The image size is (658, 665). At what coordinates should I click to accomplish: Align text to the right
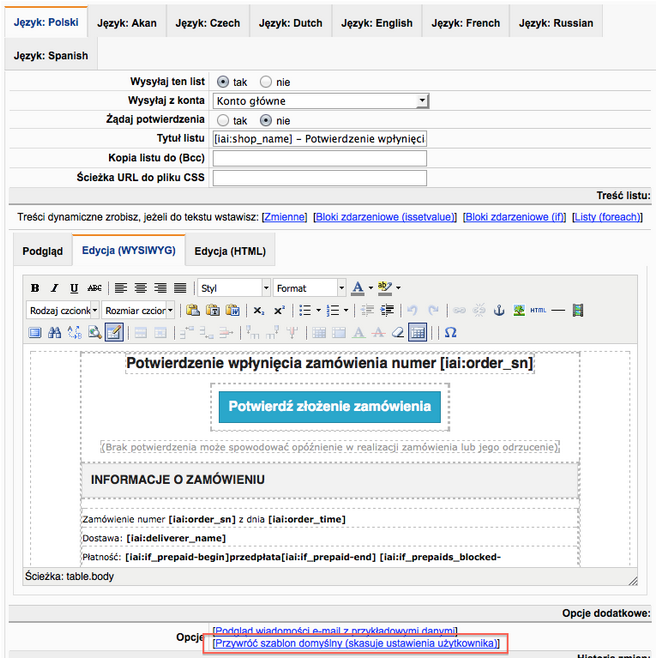coord(160,288)
